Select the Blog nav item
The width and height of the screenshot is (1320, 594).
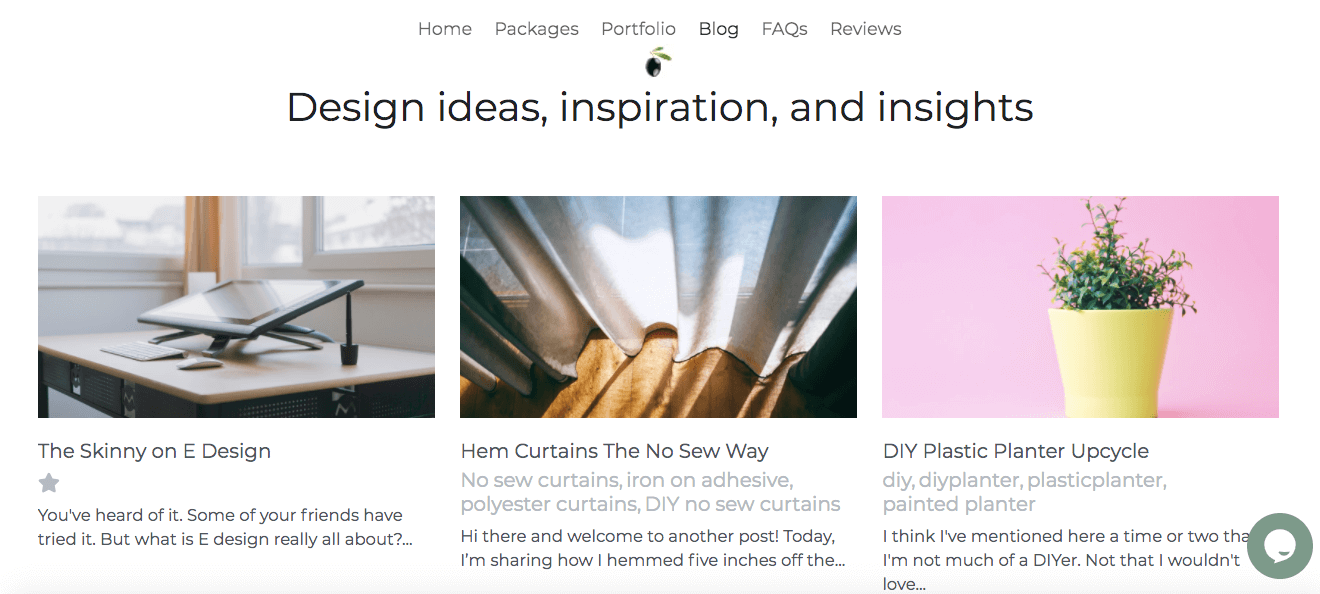coord(718,29)
